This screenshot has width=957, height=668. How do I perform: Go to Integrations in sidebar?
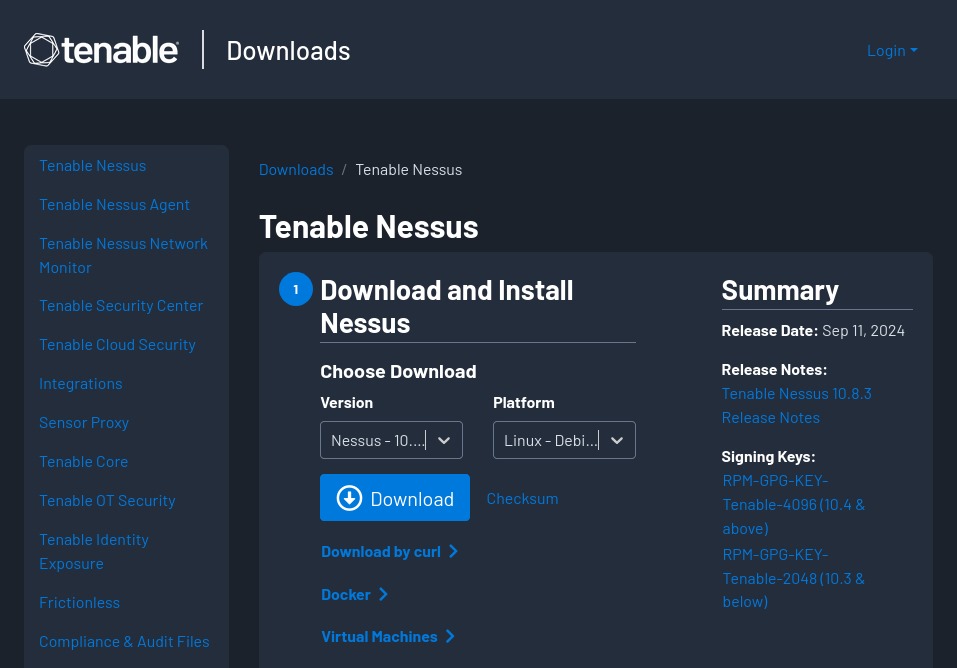80,384
